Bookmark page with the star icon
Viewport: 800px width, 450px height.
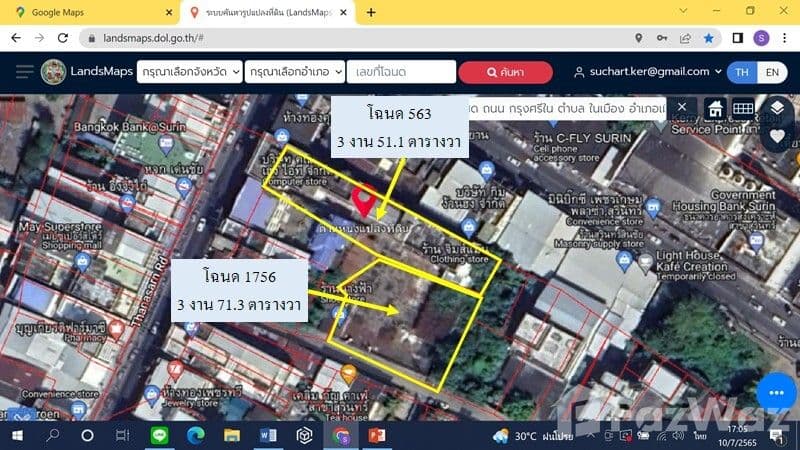tap(708, 38)
